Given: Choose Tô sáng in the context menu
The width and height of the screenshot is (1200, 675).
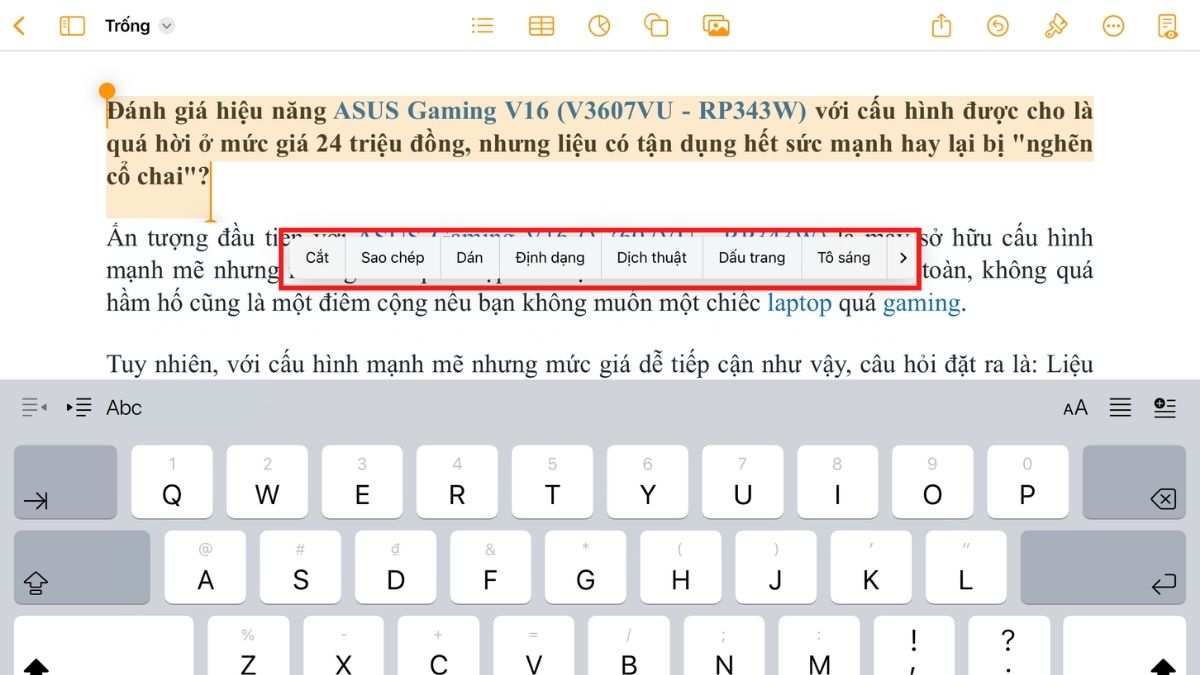Looking at the screenshot, I should (844, 257).
